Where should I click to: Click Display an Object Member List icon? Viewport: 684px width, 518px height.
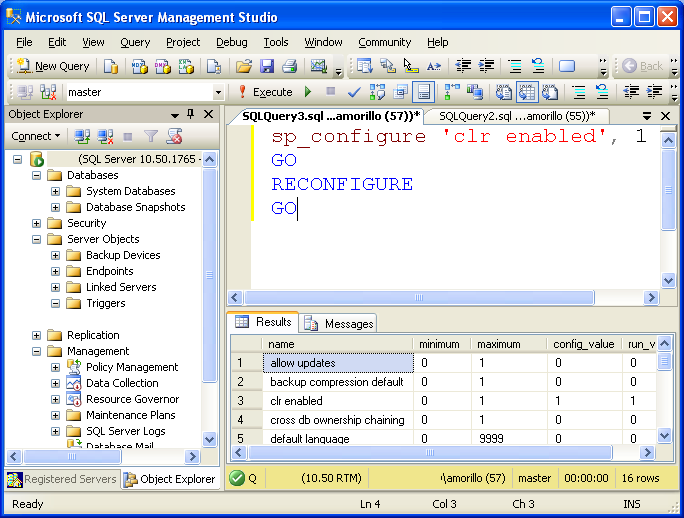[364, 66]
